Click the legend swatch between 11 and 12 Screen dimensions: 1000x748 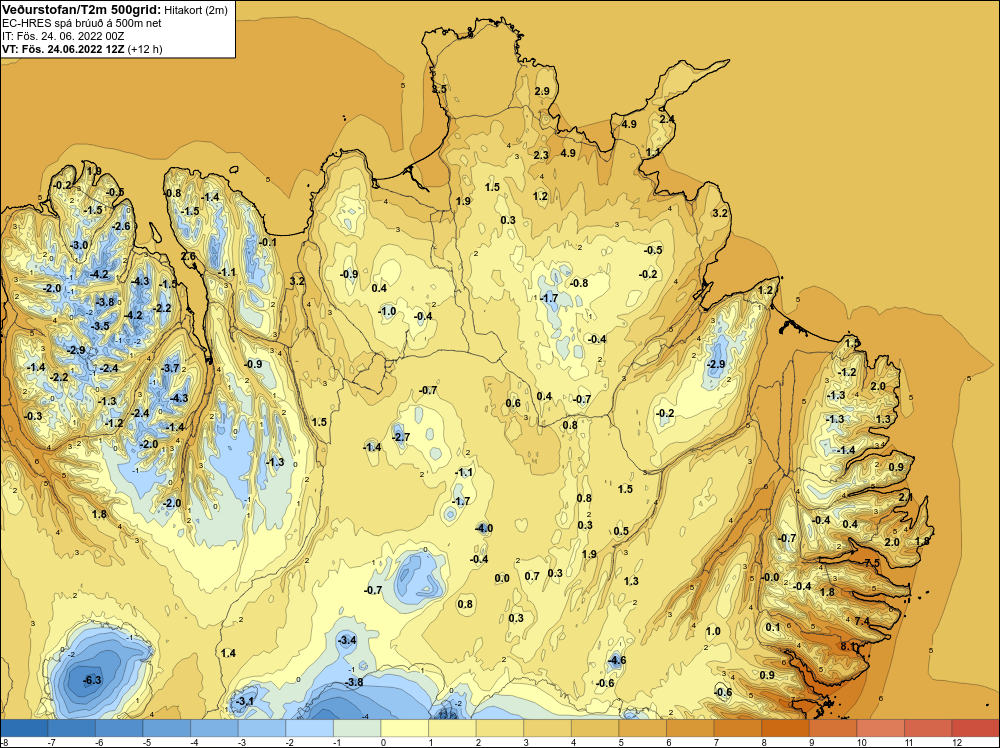[927, 728]
